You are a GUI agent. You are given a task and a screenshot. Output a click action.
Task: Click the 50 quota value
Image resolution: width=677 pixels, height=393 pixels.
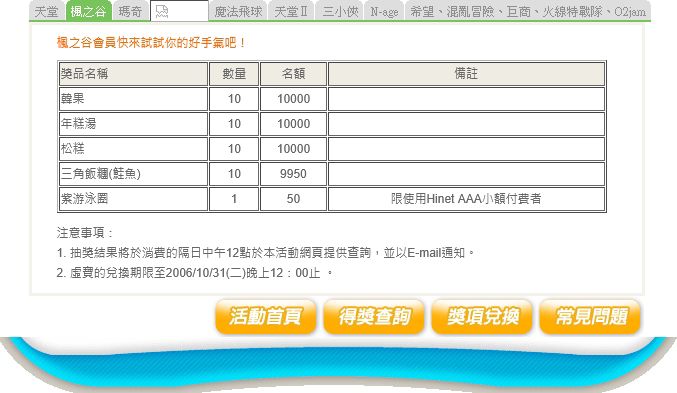pyautogui.click(x=293, y=199)
